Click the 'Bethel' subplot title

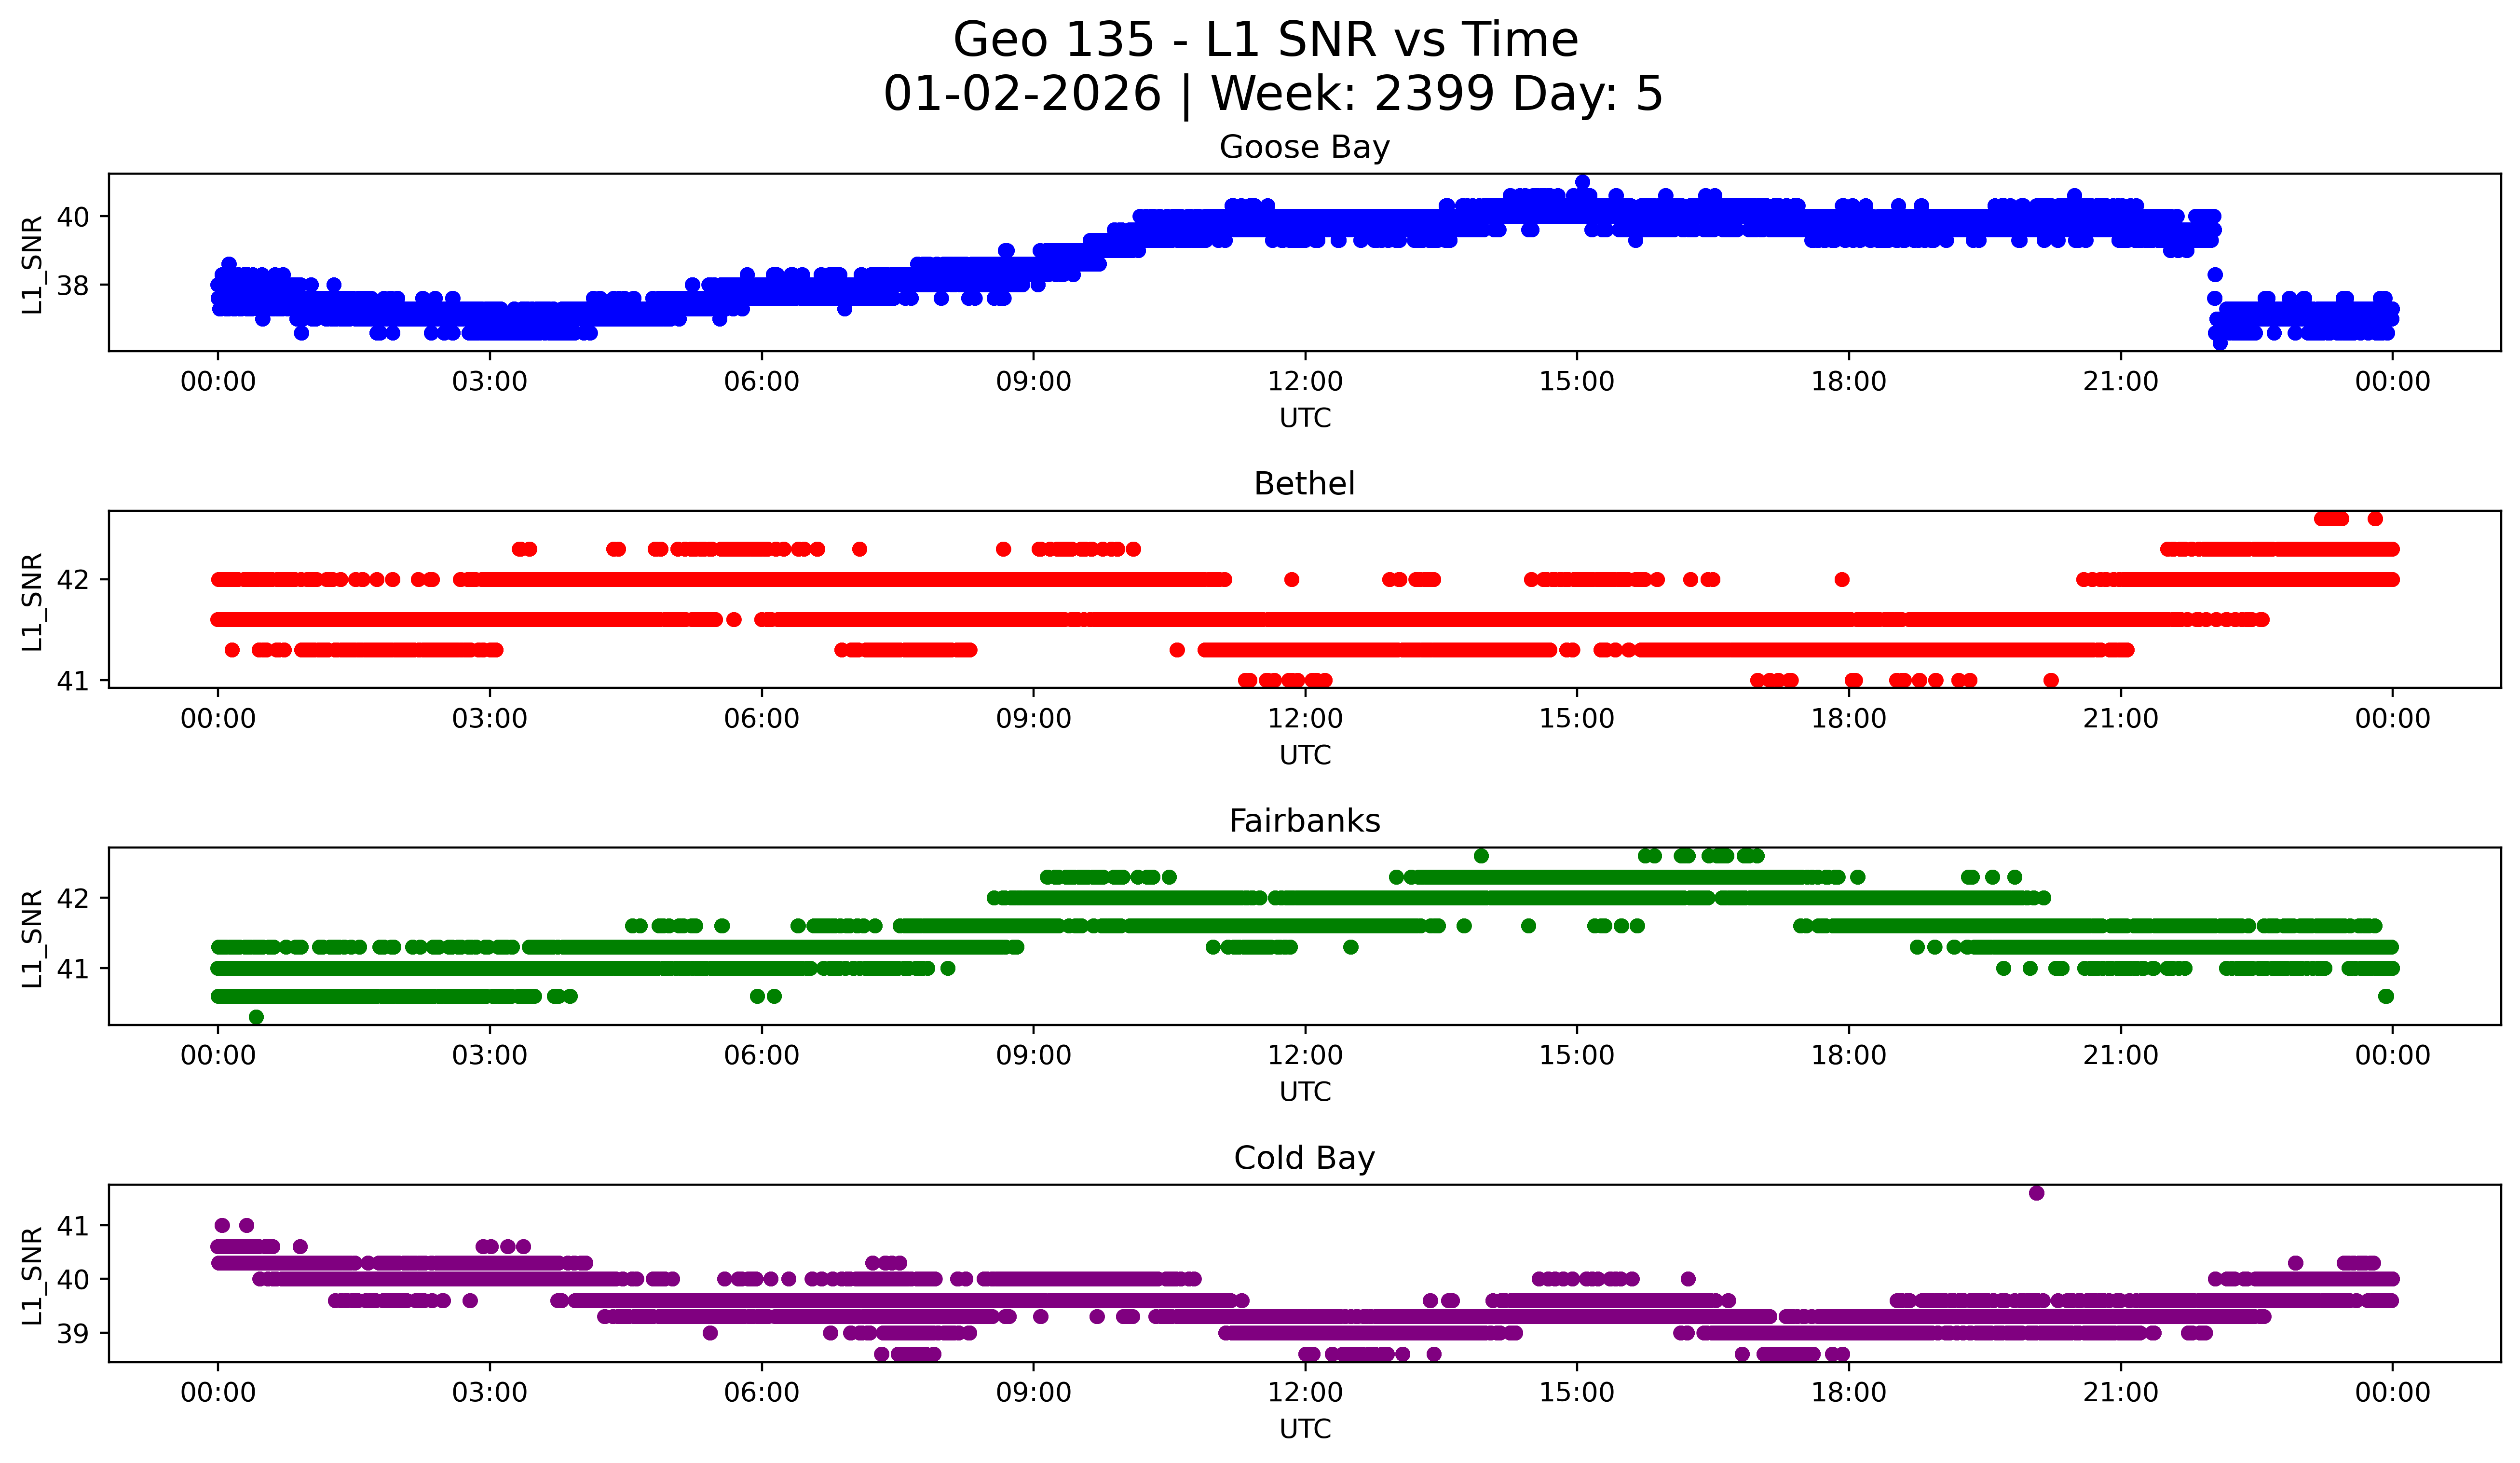pos(1304,484)
